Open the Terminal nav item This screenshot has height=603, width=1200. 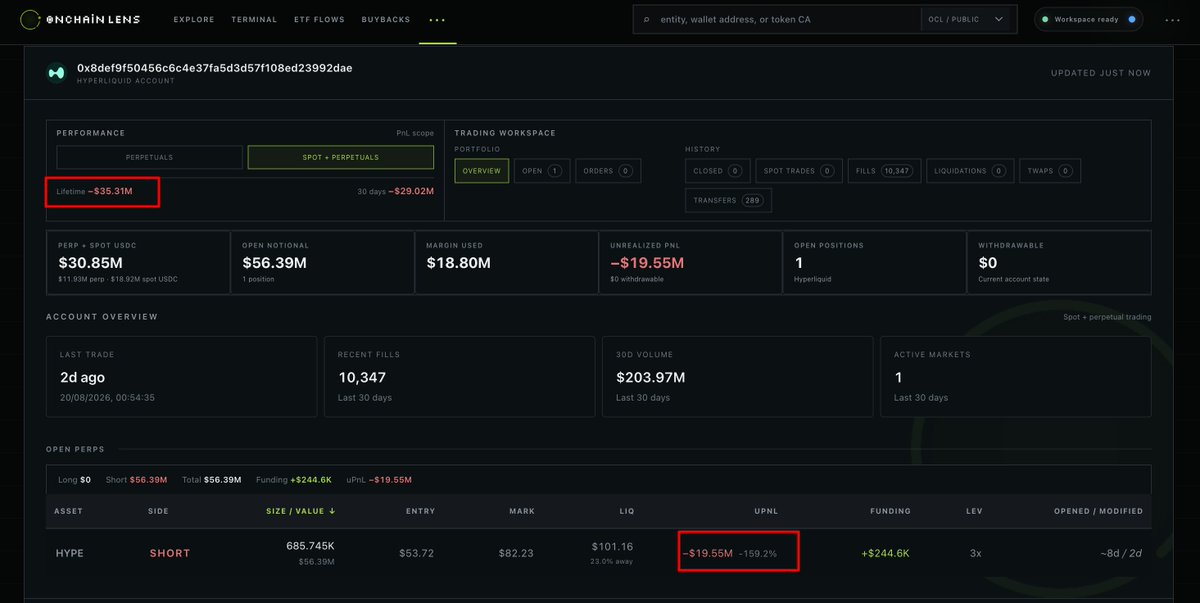[x=254, y=20]
